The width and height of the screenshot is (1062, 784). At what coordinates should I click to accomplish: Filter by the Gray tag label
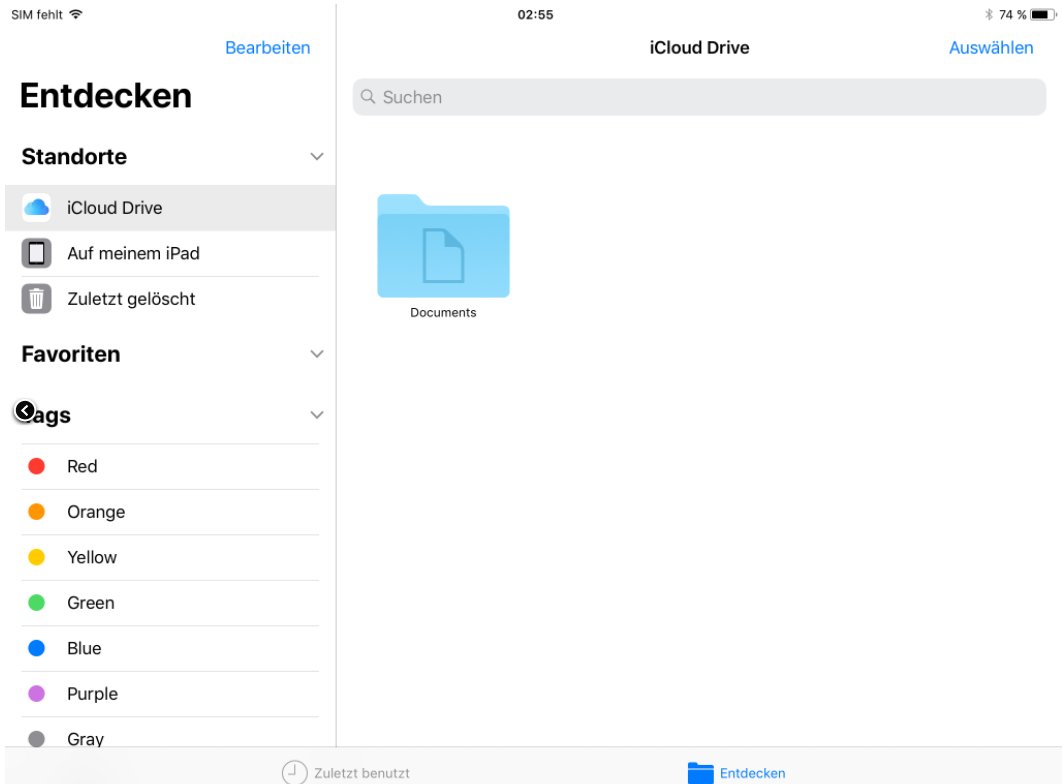pos(85,739)
